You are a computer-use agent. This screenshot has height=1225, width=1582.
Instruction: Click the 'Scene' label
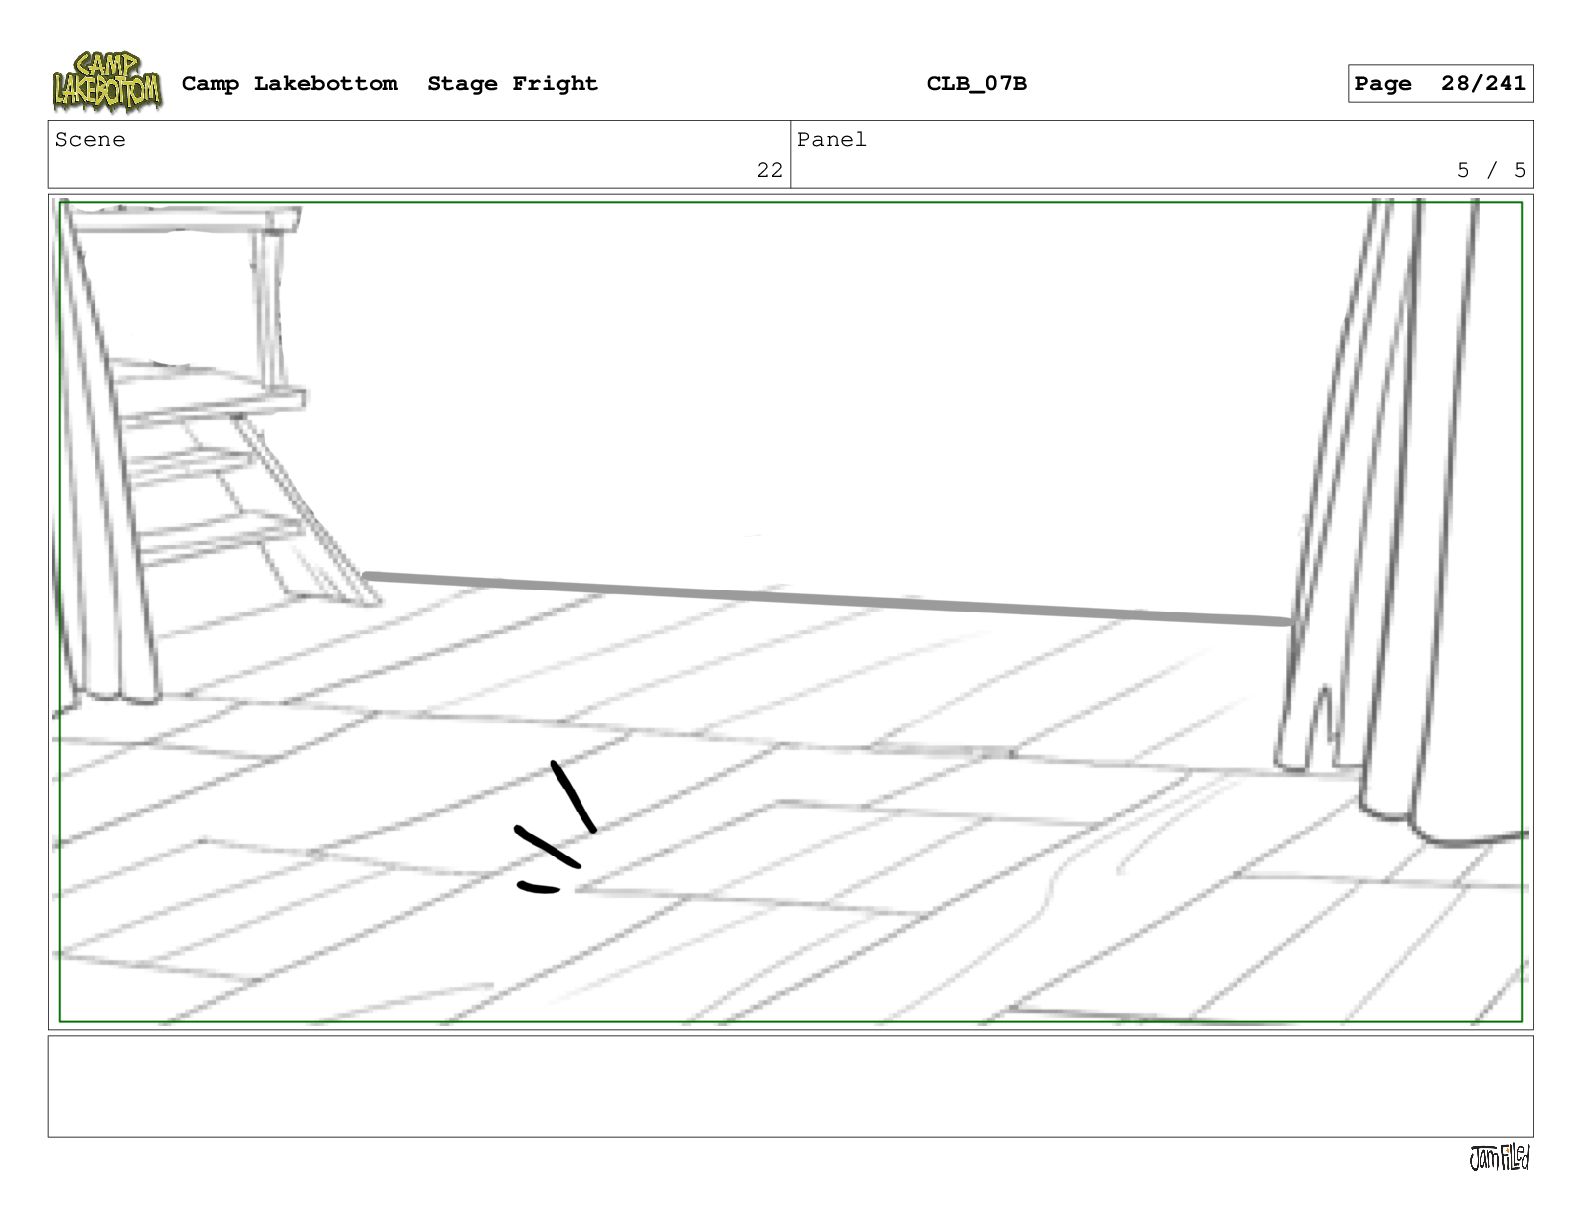[90, 140]
